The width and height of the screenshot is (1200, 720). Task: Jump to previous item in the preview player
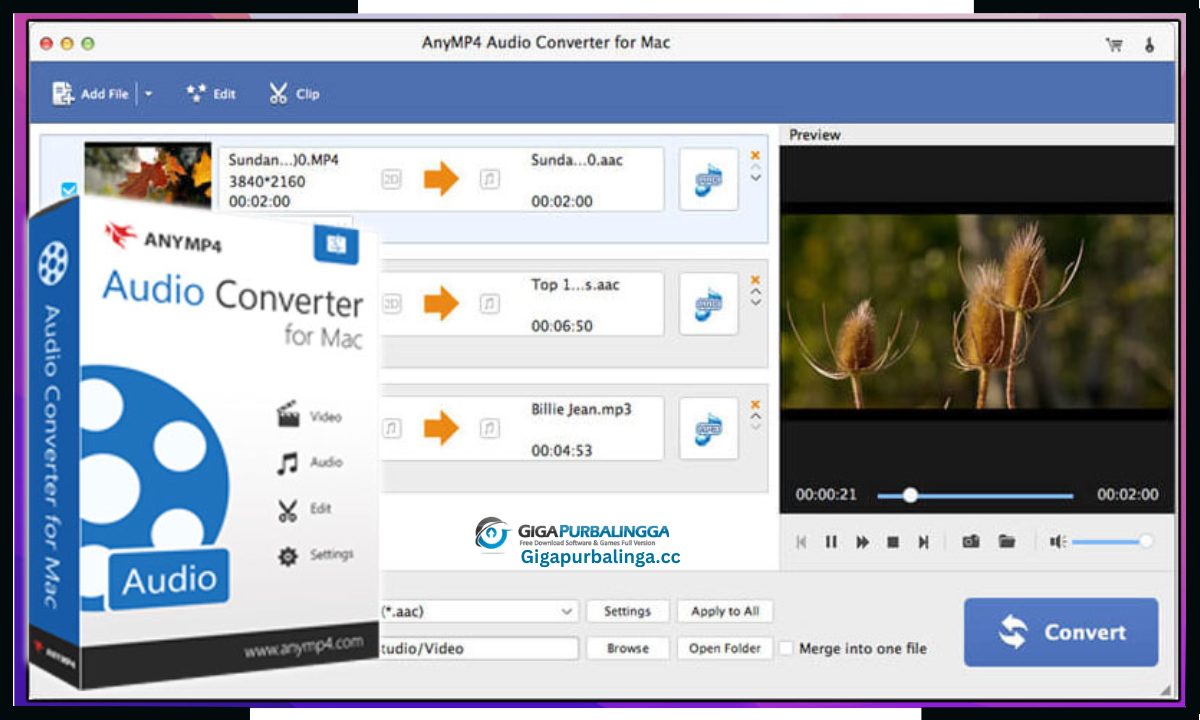pos(801,542)
